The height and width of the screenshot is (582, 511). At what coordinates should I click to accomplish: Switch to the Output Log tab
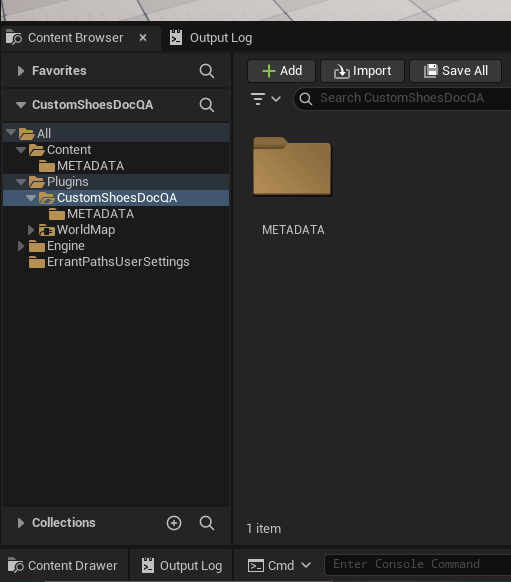point(211,38)
